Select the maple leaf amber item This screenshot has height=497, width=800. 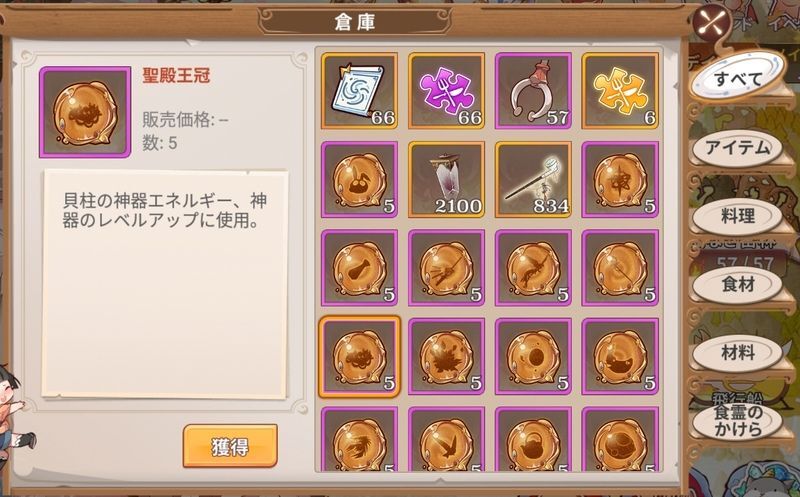pos(446,356)
